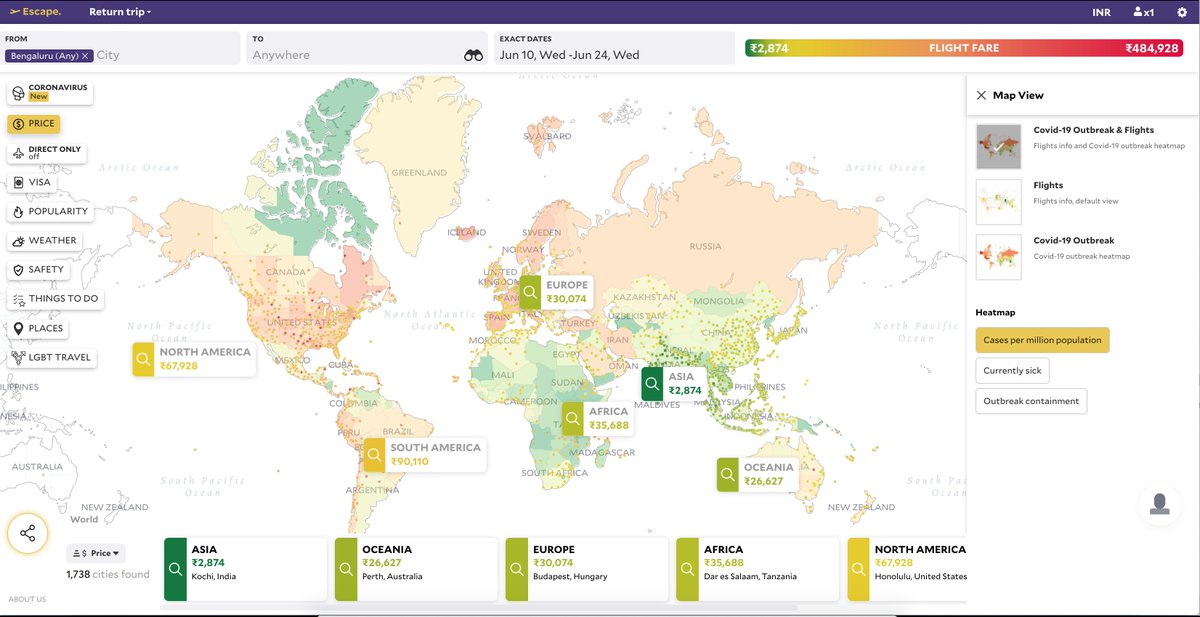Screen dimensions: 1200x617
Task: Click Map View panel heading
Action: point(1018,95)
